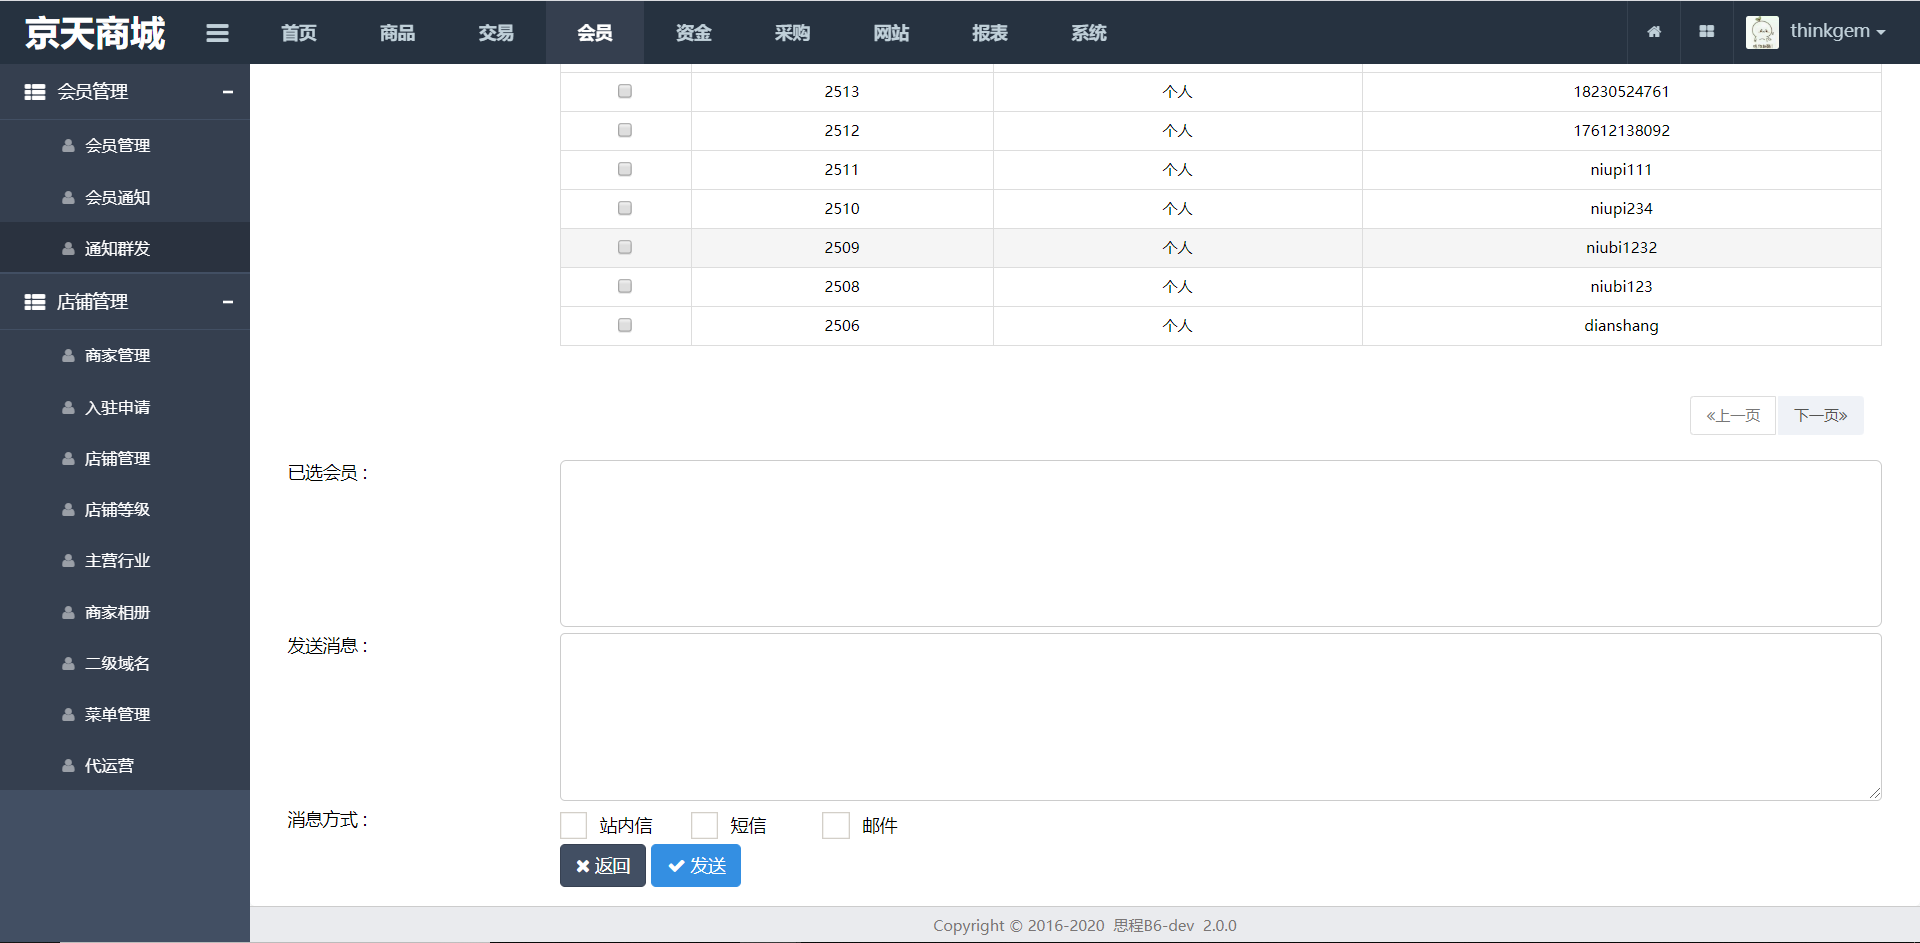Open 资金 in the top navigation
Image resolution: width=1920 pixels, height=943 pixels.
(694, 33)
